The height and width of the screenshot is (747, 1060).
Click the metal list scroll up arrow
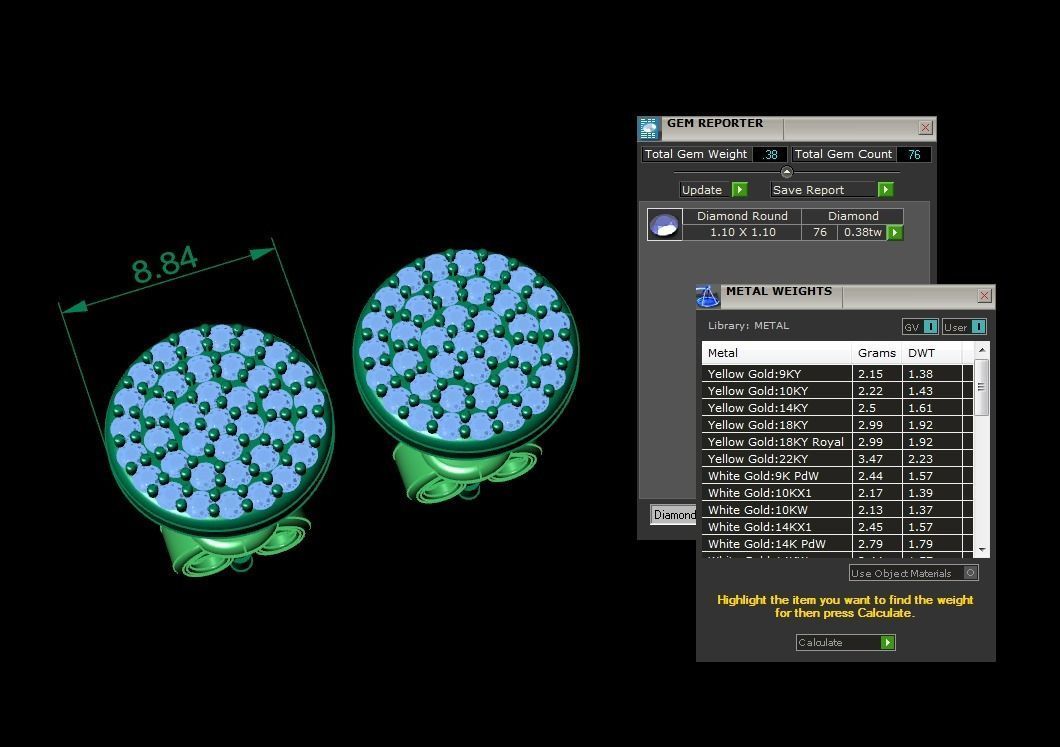point(982,350)
